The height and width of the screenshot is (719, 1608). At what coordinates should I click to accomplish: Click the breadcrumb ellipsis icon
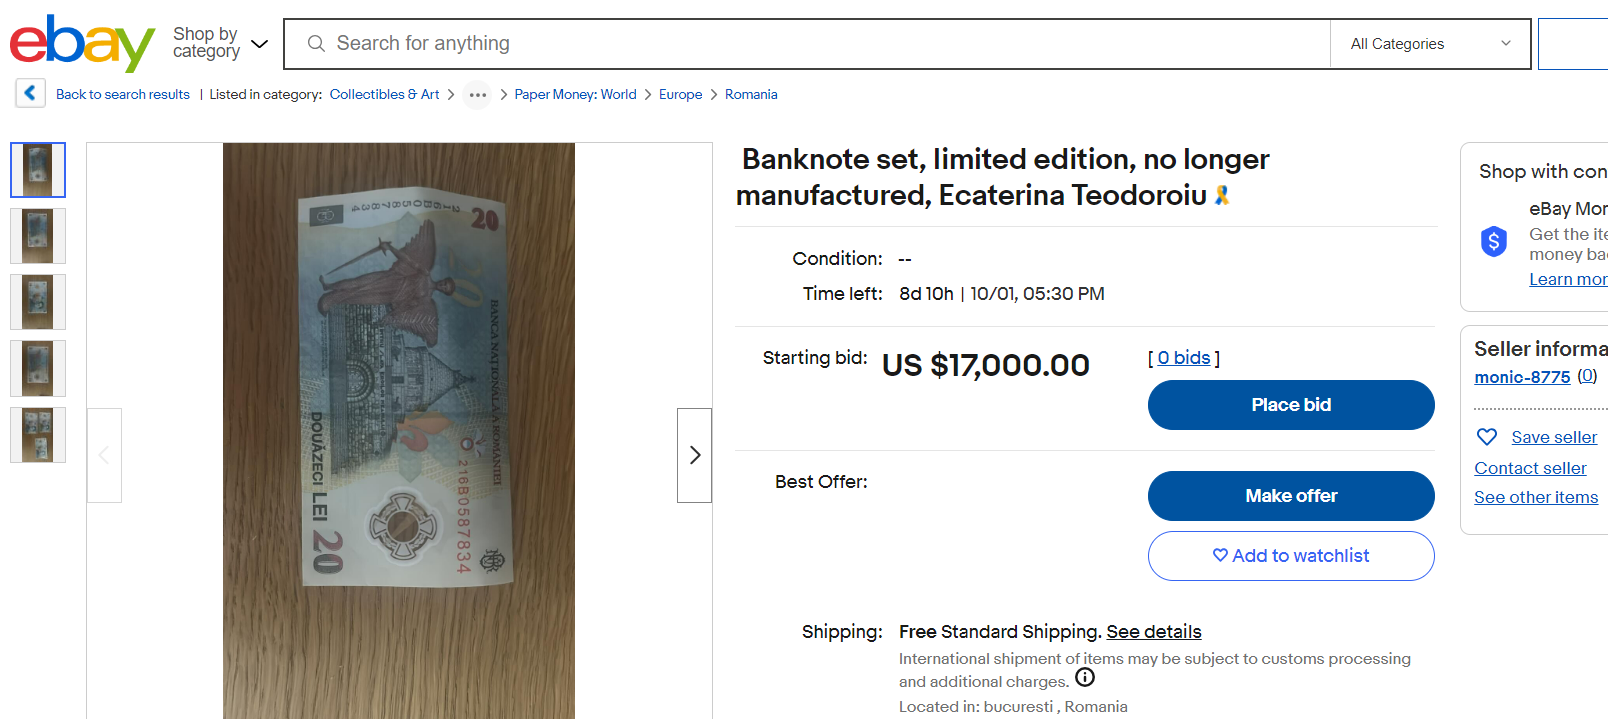point(478,95)
